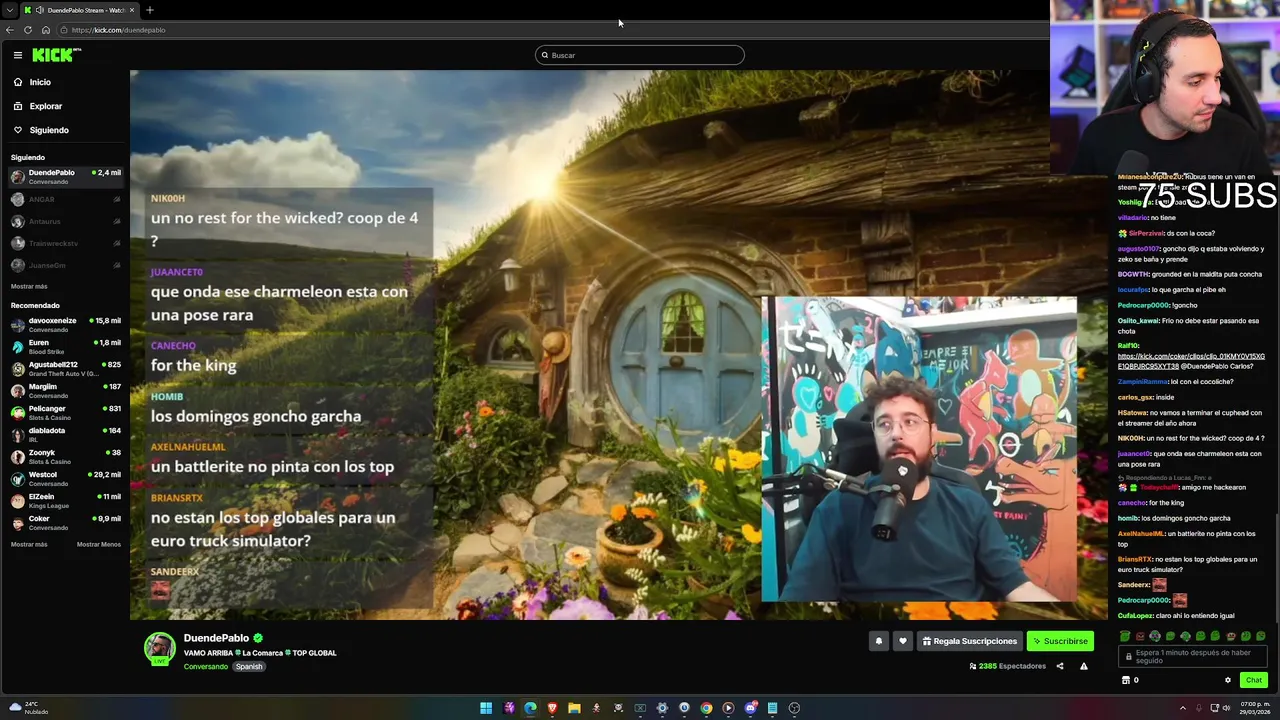1280x720 pixels.
Task: Open the offline Antaurus channel
Action: [x=65, y=221]
